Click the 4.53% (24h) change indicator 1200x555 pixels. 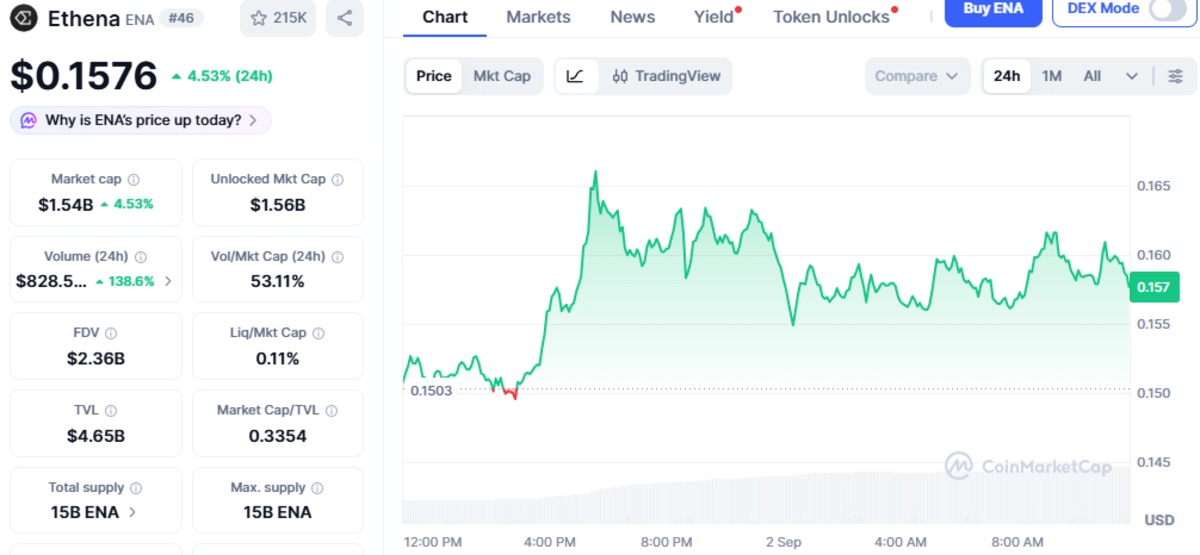(222, 76)
